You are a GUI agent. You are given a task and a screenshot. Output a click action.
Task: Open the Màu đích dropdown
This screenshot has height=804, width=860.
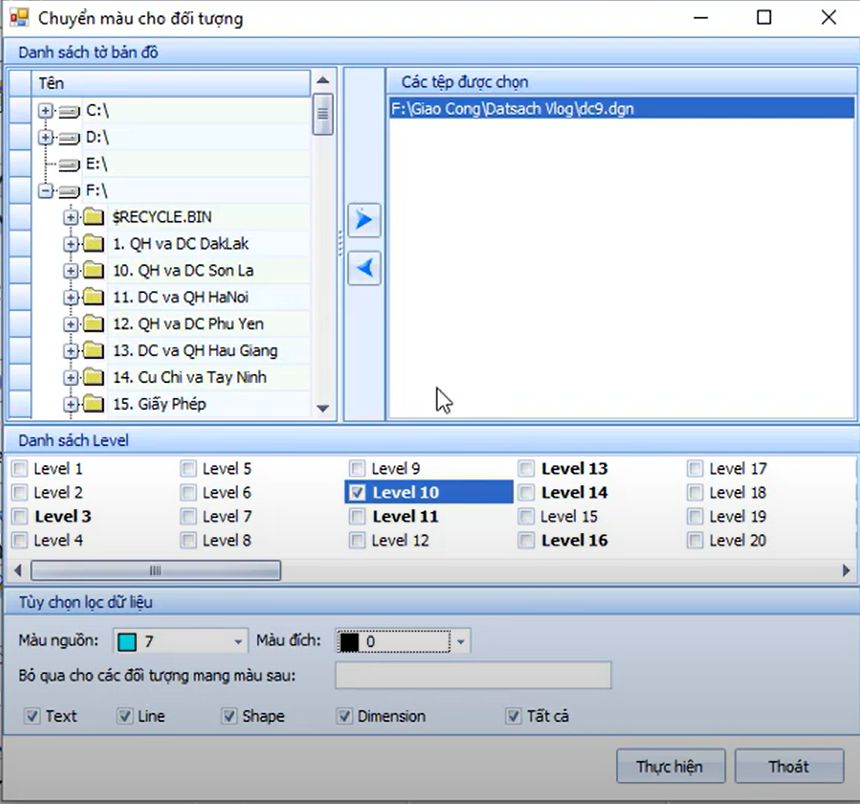point(459,641)
